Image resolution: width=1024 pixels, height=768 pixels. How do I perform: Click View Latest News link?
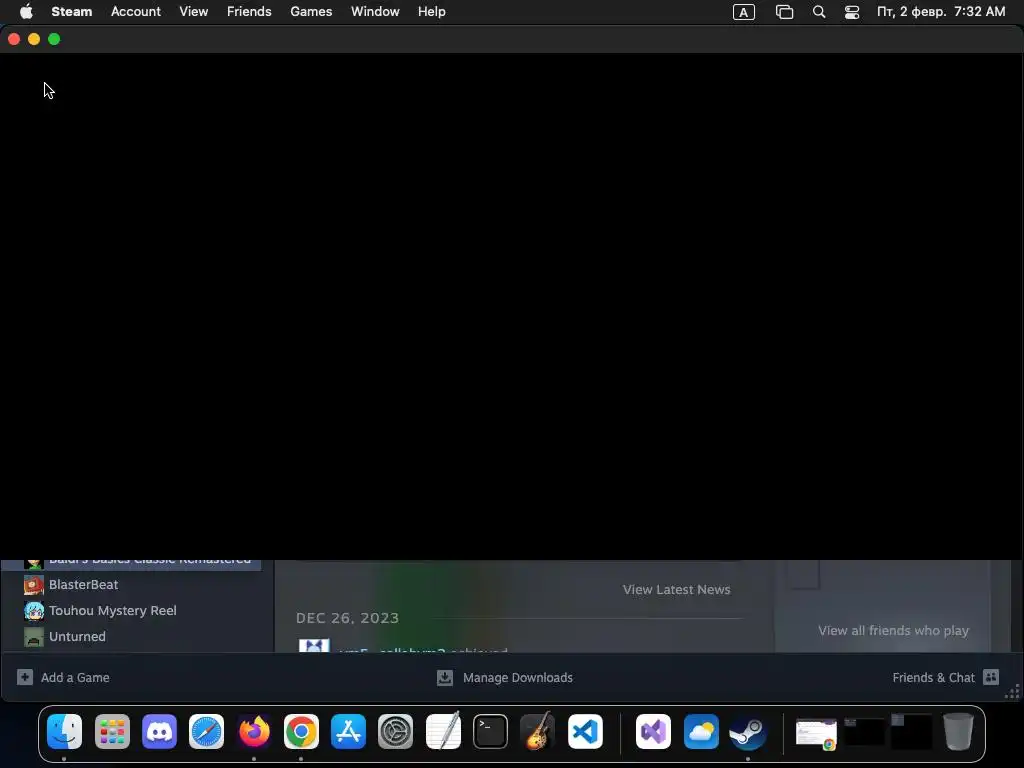pyautogui.click(x=677, y=590)
